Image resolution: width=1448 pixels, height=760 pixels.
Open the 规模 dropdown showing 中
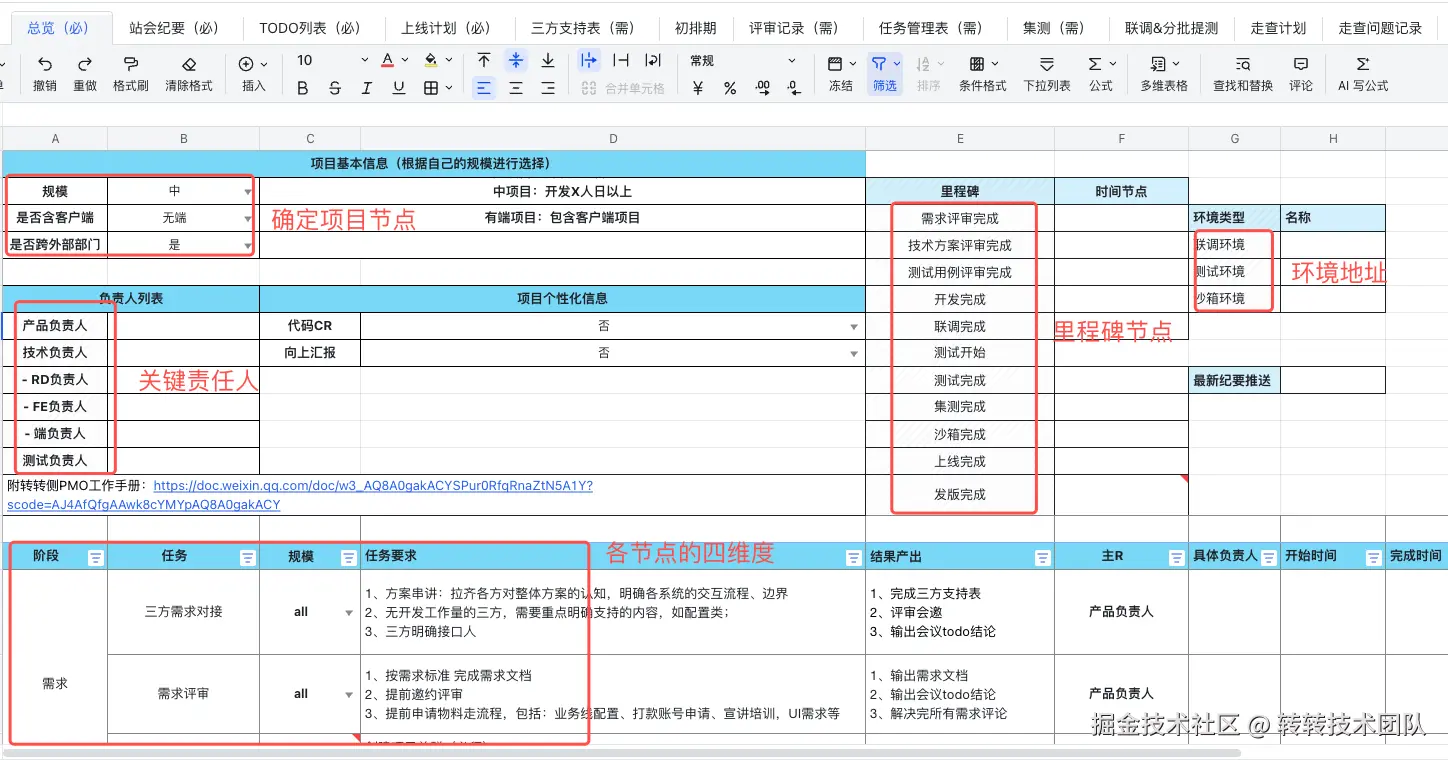pos(248,191)
